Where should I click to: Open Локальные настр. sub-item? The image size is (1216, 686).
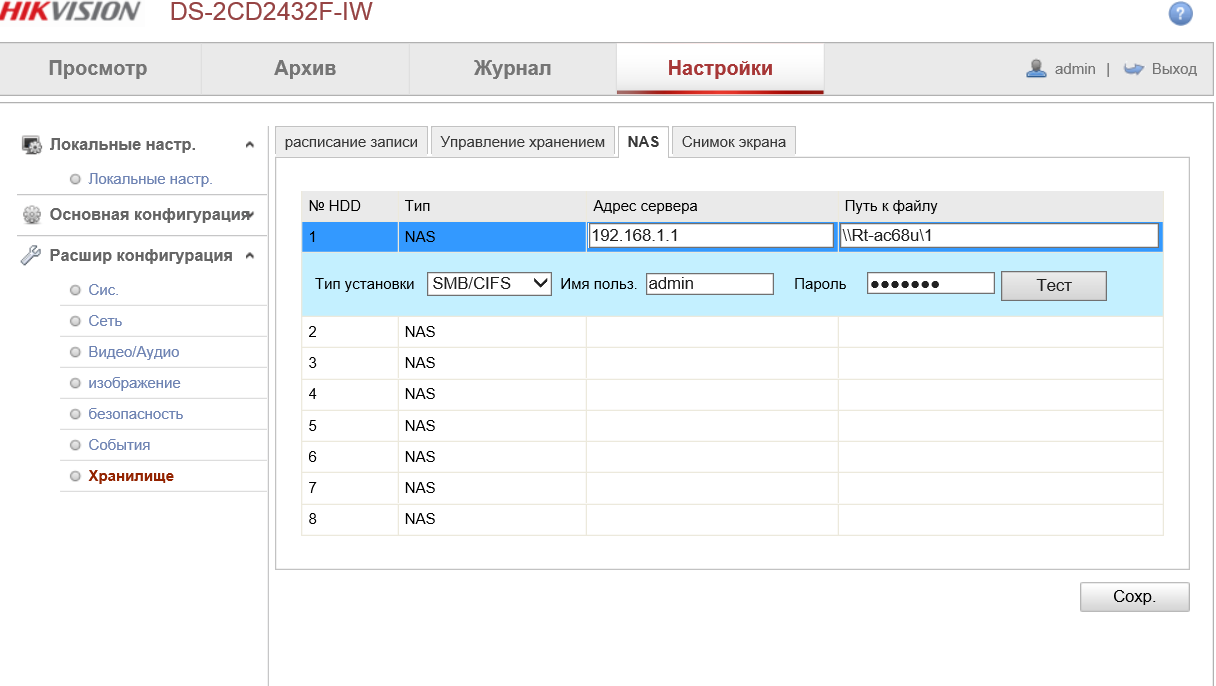[150, 179]
